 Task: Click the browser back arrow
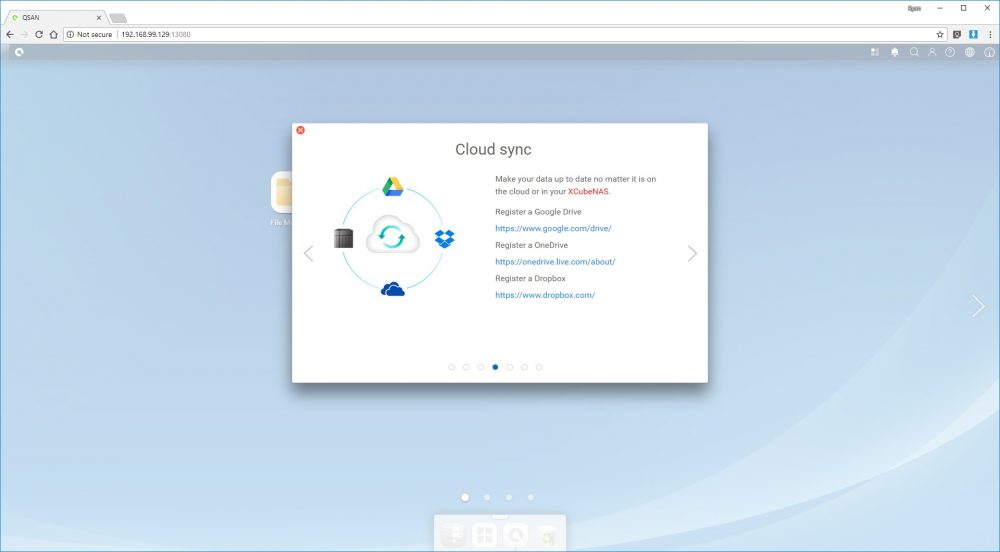(x=10, y=34)
